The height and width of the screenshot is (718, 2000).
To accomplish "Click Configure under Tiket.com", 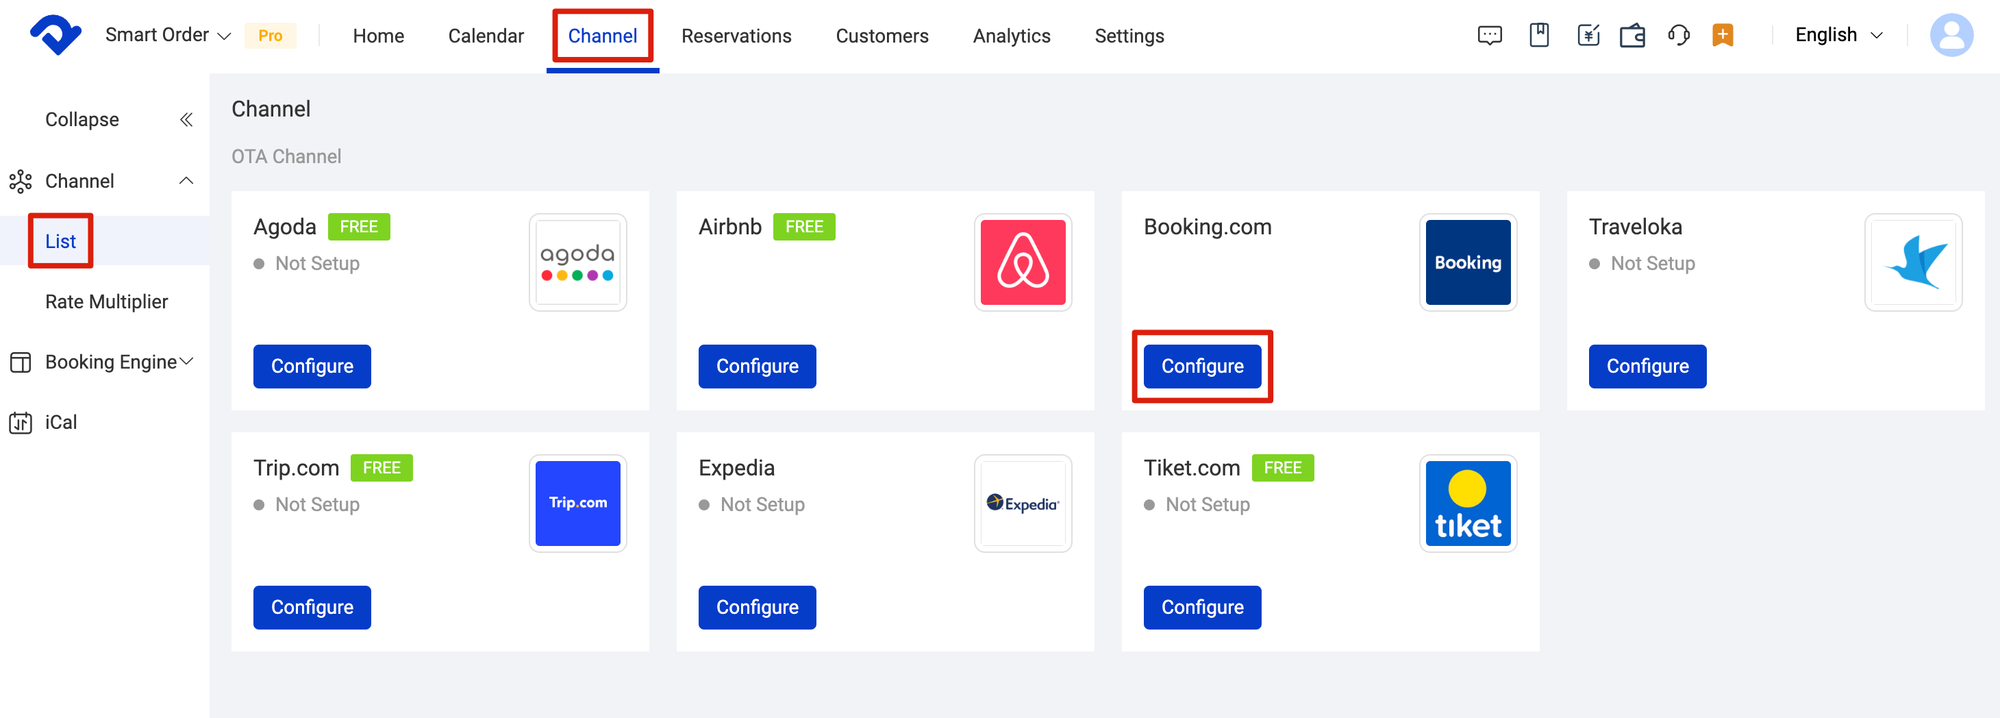I will coord(1202,608).
